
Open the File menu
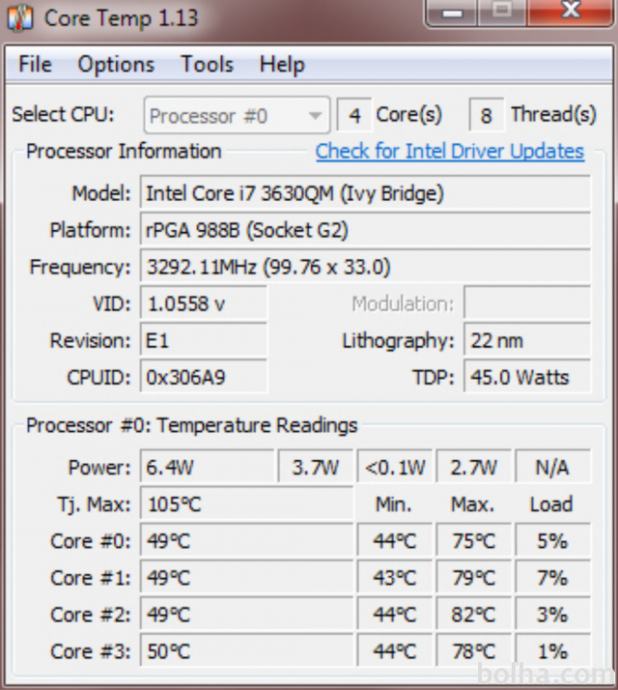(x=35, y=65)
